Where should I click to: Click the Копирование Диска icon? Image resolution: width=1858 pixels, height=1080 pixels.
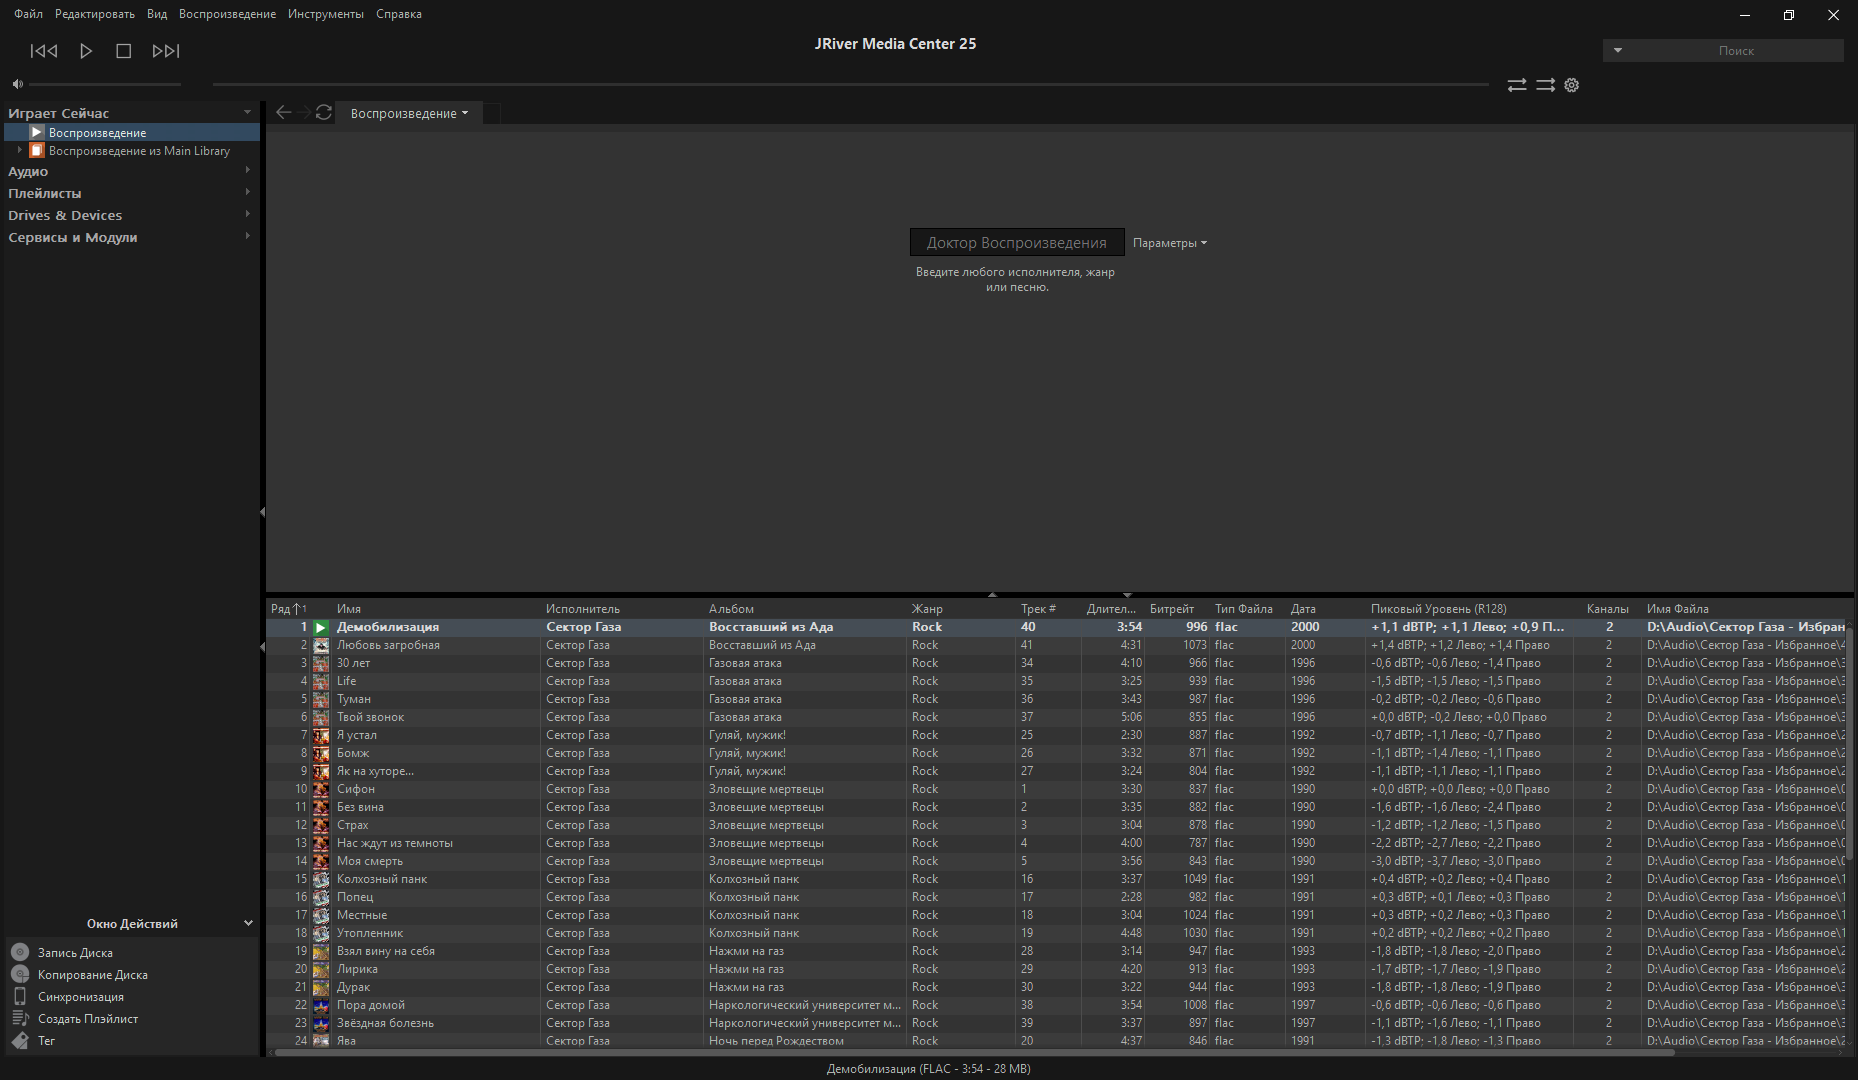pyautogui.click(x=20, y=974)
